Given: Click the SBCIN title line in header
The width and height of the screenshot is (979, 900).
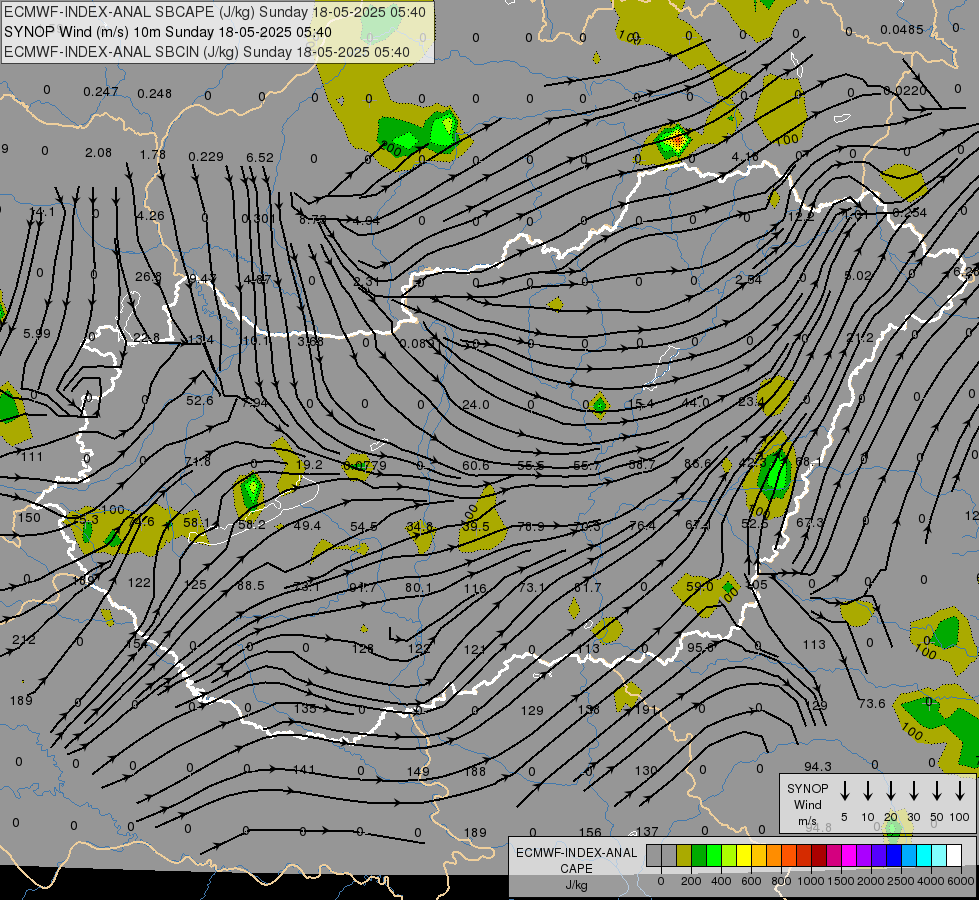Looking at the screenshot, I should tap(207, 52).
